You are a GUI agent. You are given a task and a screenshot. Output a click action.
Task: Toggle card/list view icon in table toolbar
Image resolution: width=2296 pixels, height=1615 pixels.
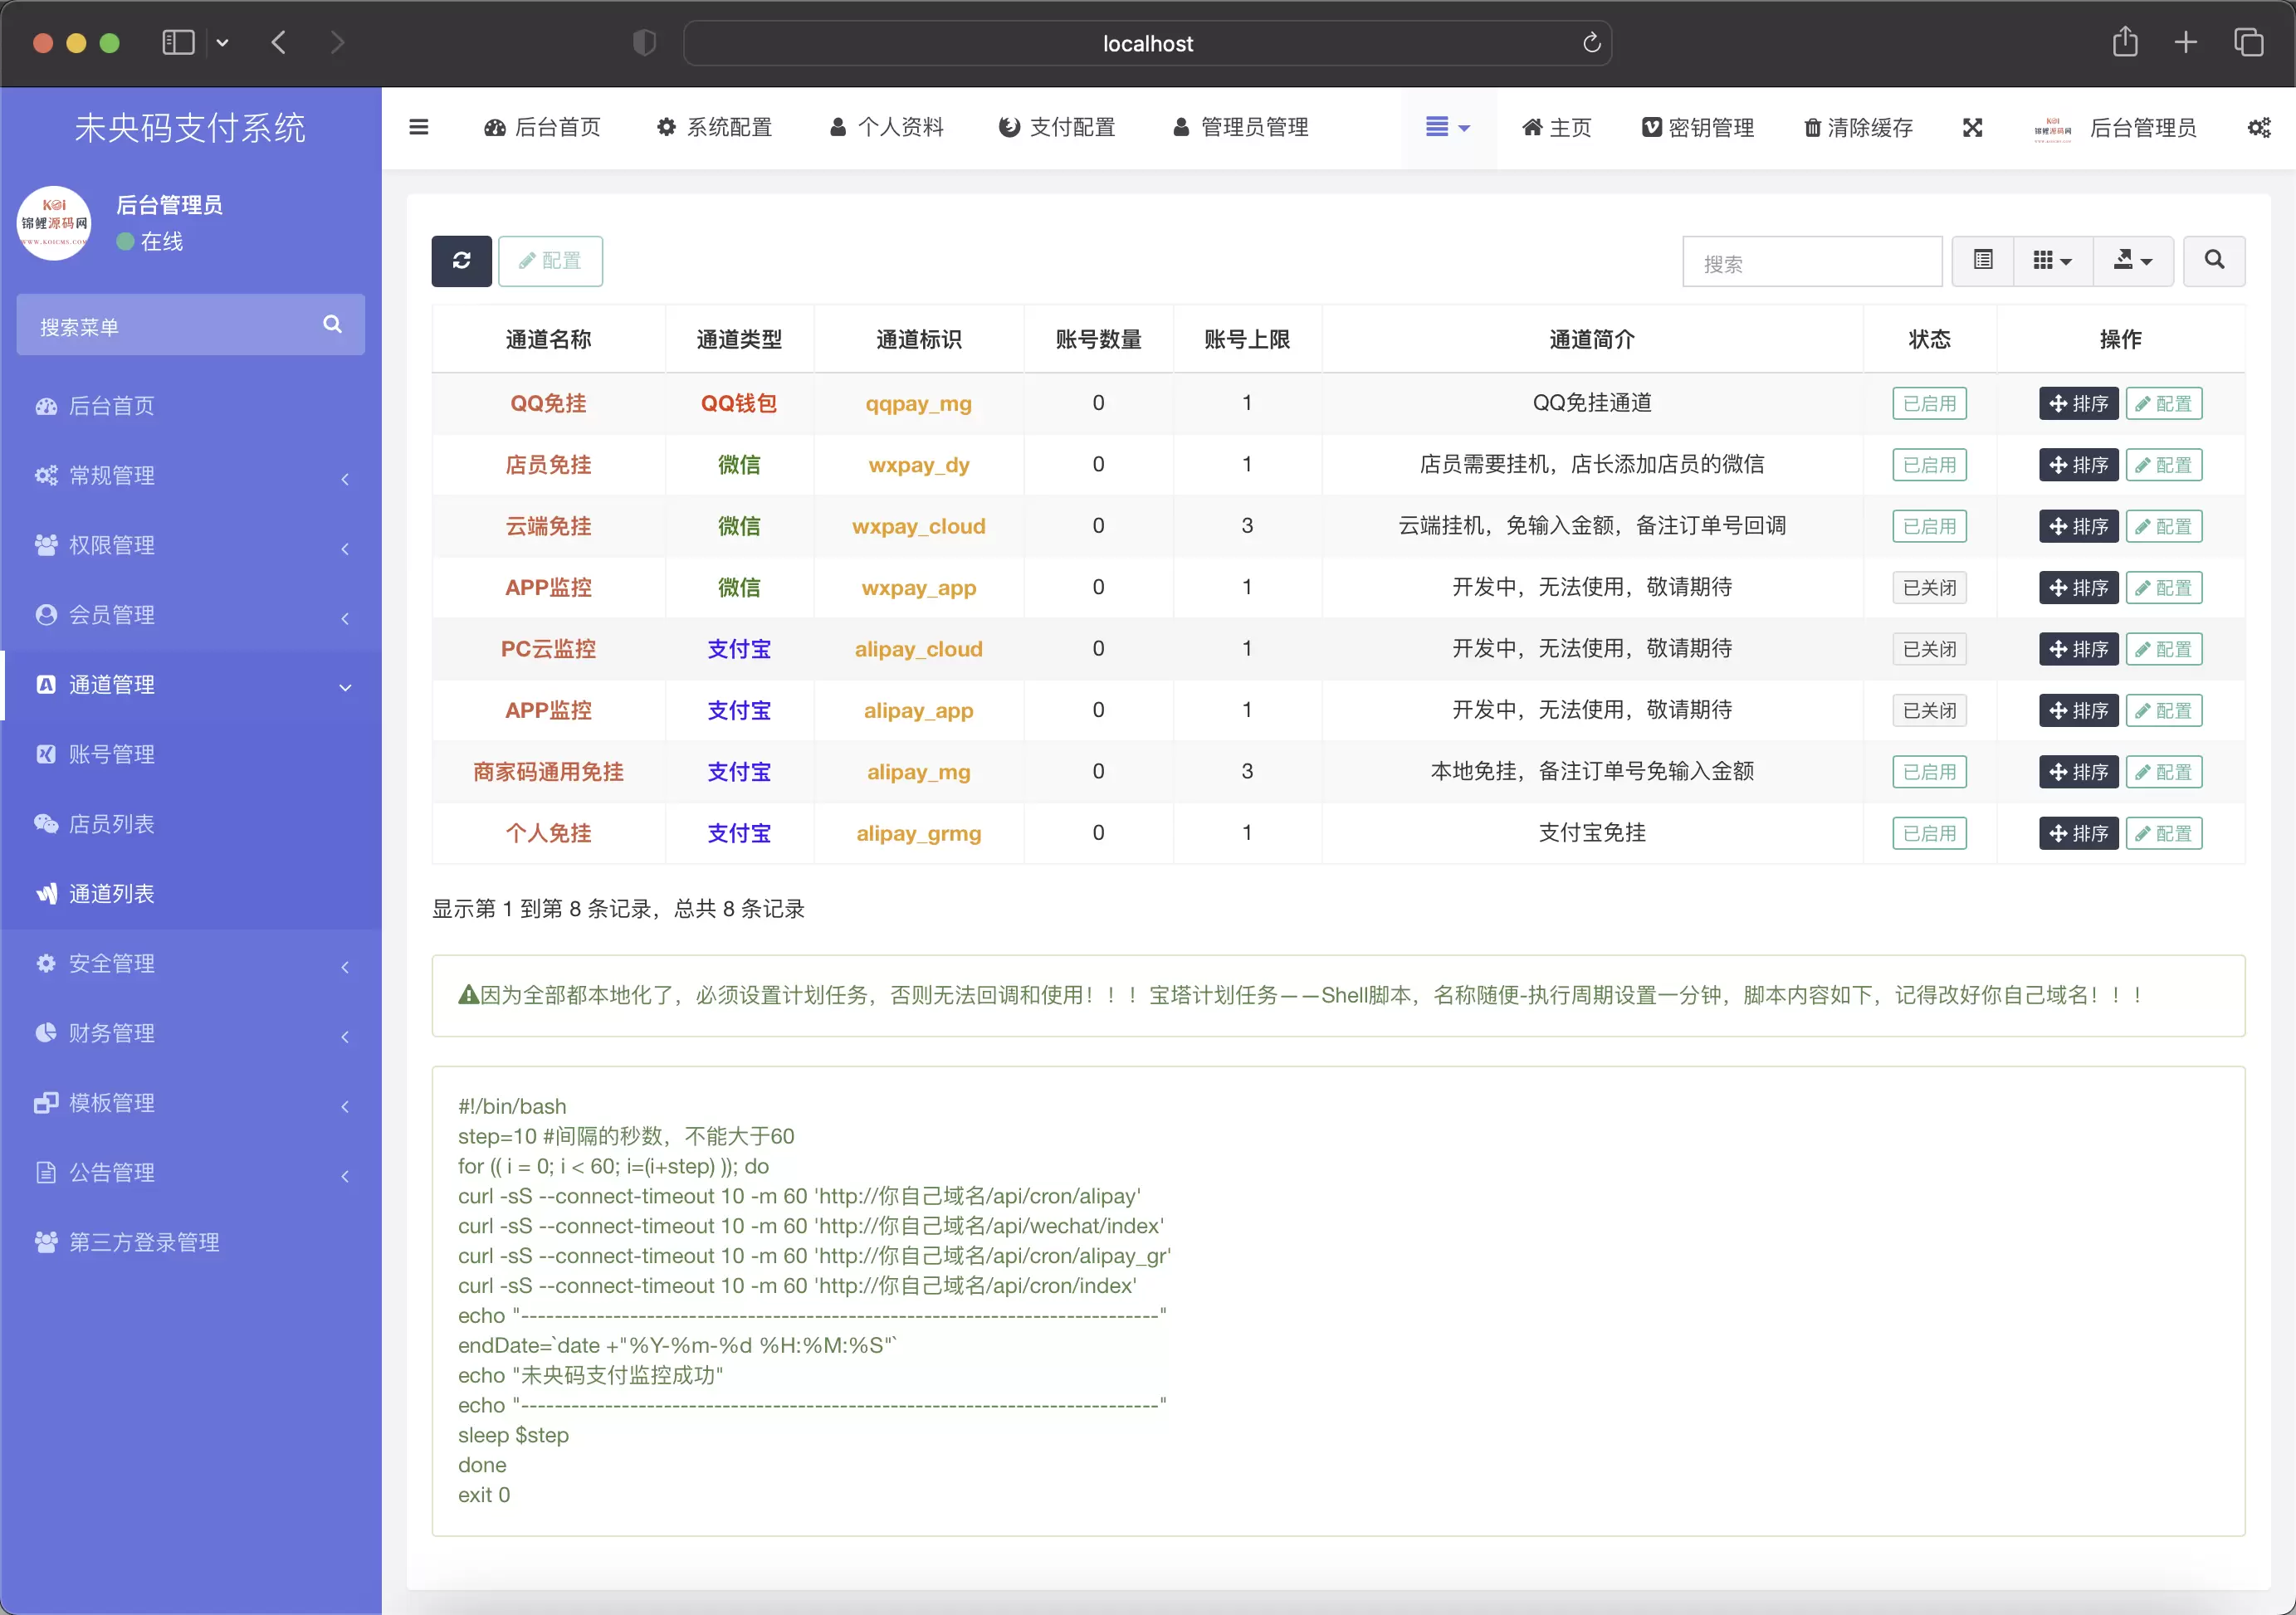pos(1983,261)
